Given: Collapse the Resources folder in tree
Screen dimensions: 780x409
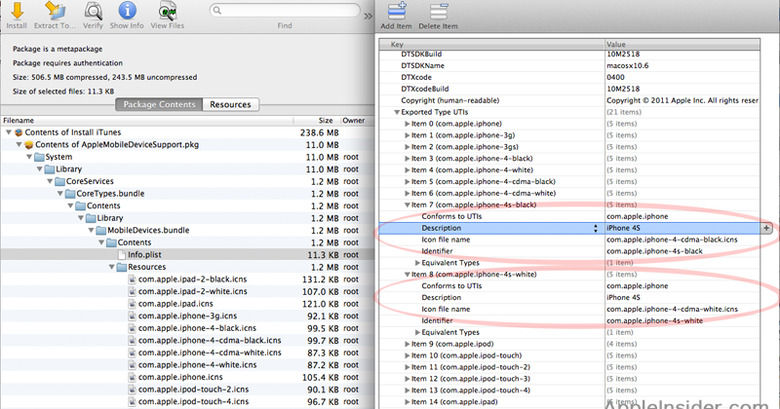Looking at the screenshot, I should click(112, 267).
